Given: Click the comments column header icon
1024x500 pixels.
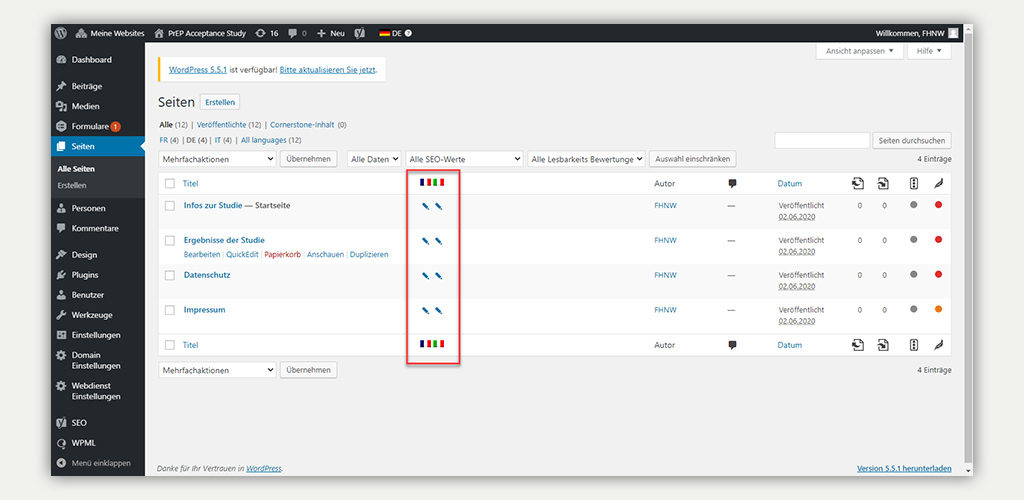Looking at the screenshot, I should point(732,184).
